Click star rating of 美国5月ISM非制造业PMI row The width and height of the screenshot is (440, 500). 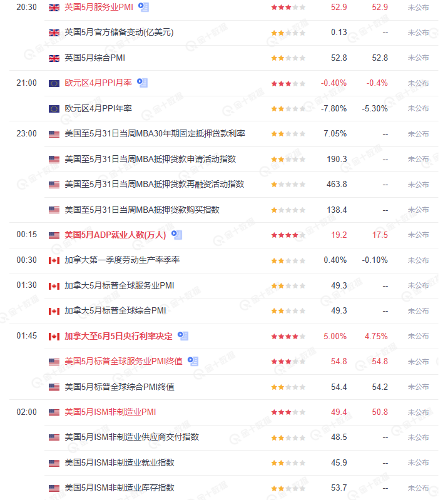coord(288,412)
